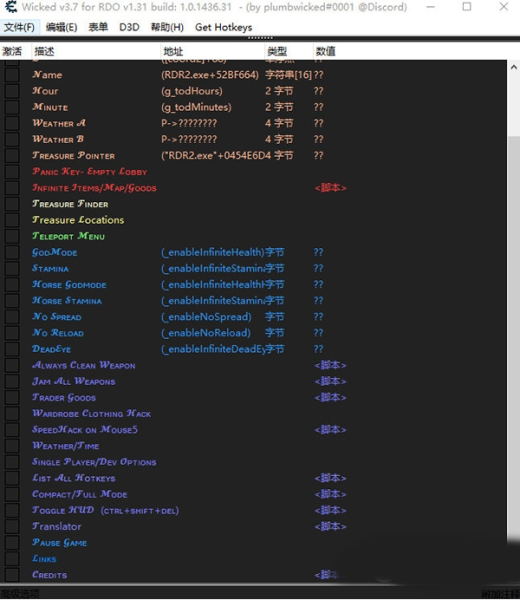Expand the Teleport Menu group checkbox
Image resolution: width=520 pixels, height=600 pixels.
point(12,236)
